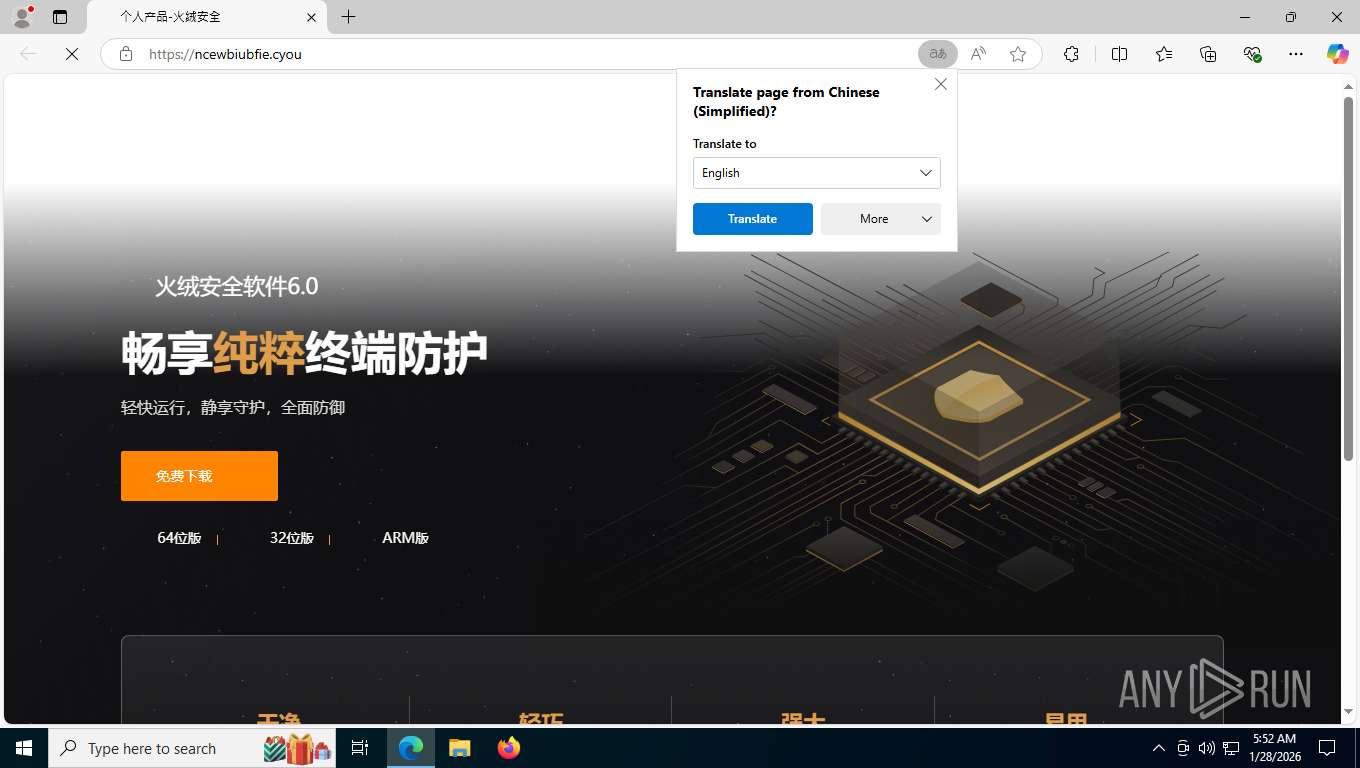Image resolution: width=1360 pixels, height=768 pixels.
Task: Open Task View on taskbar
Action: coord(360,748)
